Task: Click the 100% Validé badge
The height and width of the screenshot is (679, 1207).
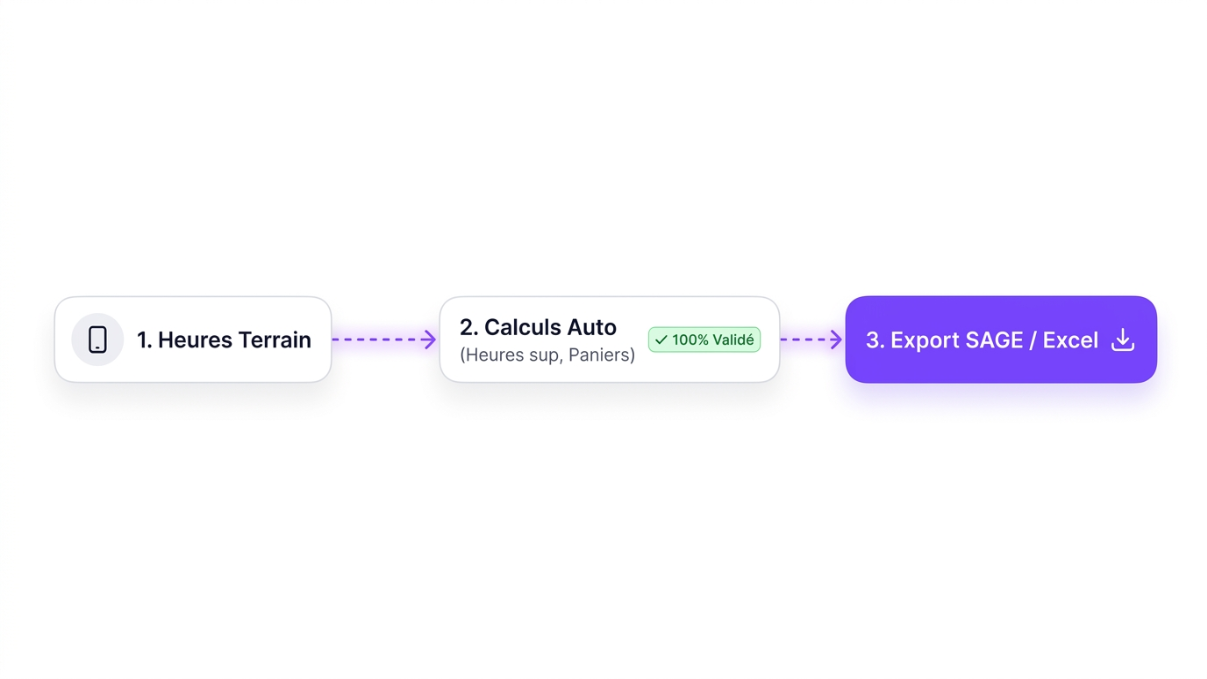Action: [704, 340]
